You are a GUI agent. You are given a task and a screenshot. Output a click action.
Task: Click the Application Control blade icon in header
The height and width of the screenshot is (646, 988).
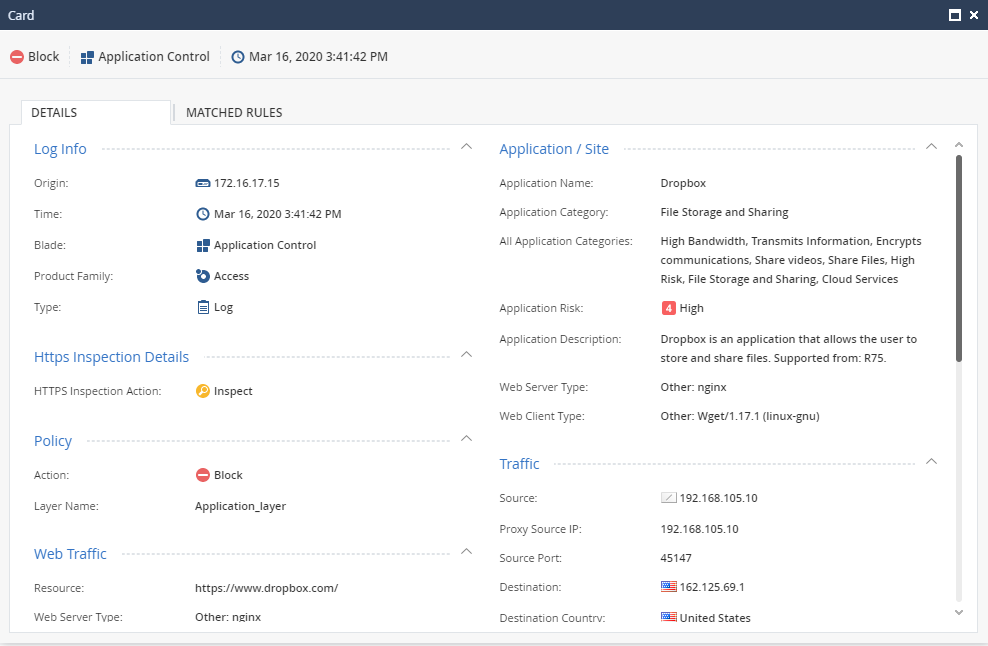click(x=87, y=57)
